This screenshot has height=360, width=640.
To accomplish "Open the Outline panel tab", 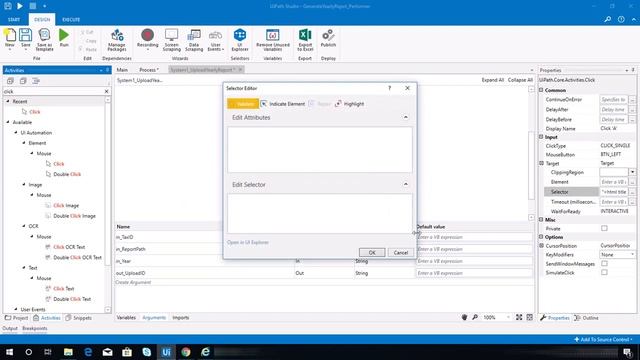I will pyautogui.click(x=586, y=318).
